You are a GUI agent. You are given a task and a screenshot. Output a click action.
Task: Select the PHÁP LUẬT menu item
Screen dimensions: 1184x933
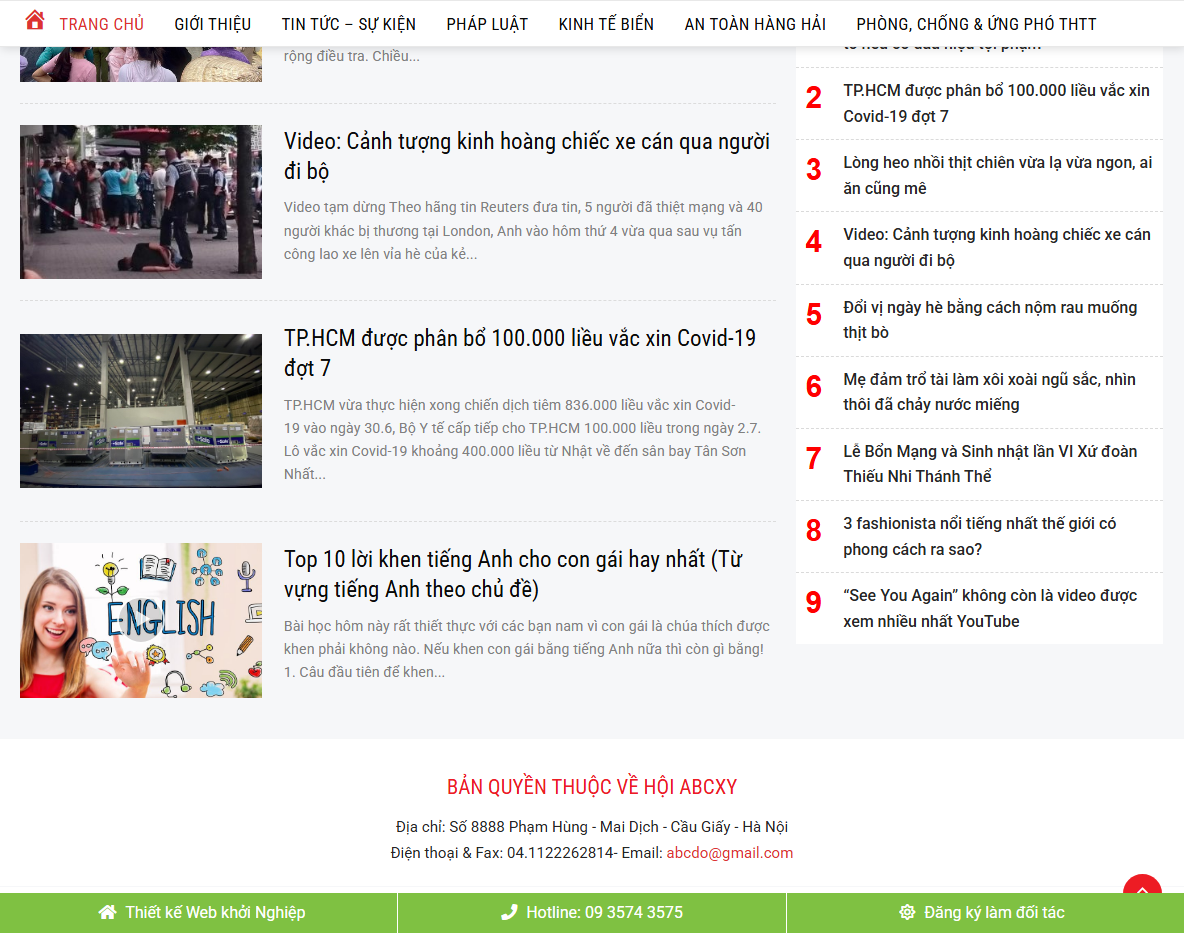(x=487, y=23)
